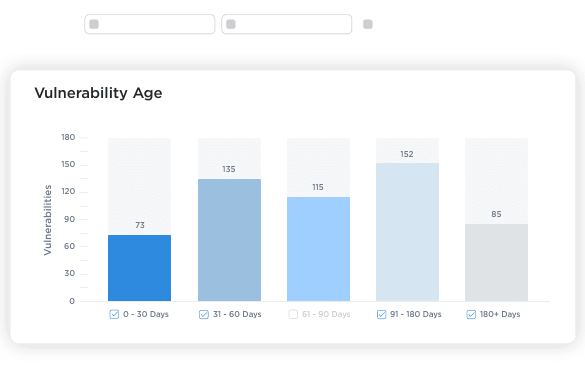Uncheck the 0 - 30 Days checkbox
Image resolution: width=585 pixels, height=376 pixels.
pos(114,314)
